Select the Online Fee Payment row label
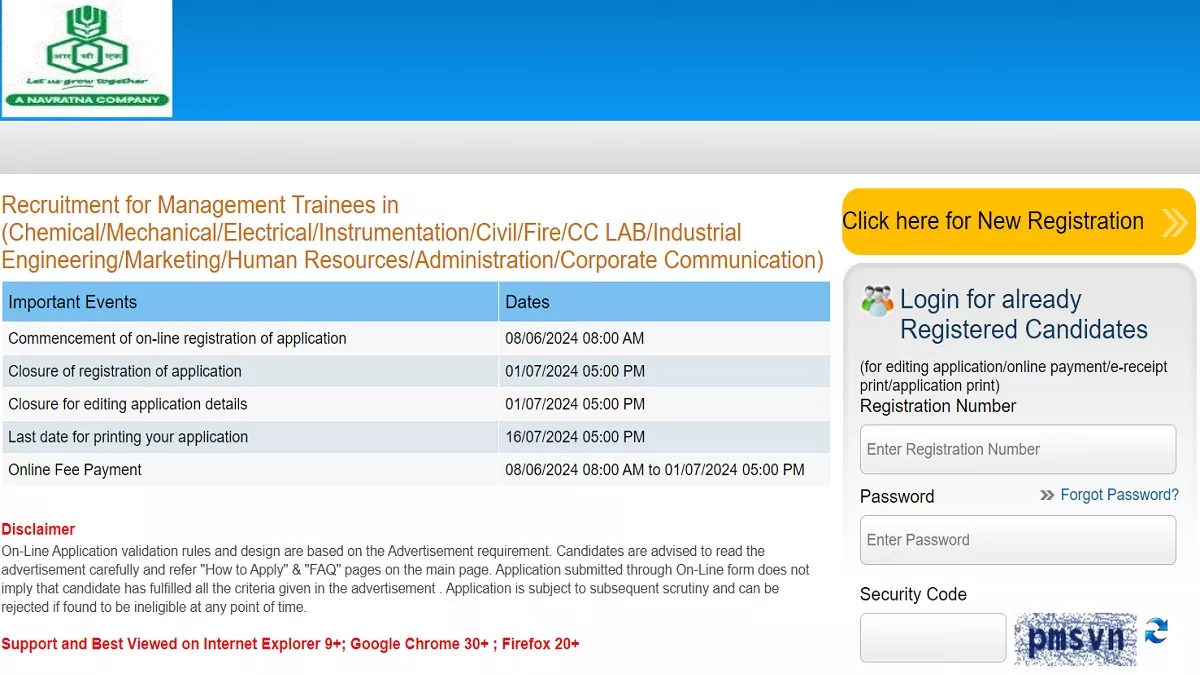This screenshot has width=1200, height=675. tap(75, 470)
